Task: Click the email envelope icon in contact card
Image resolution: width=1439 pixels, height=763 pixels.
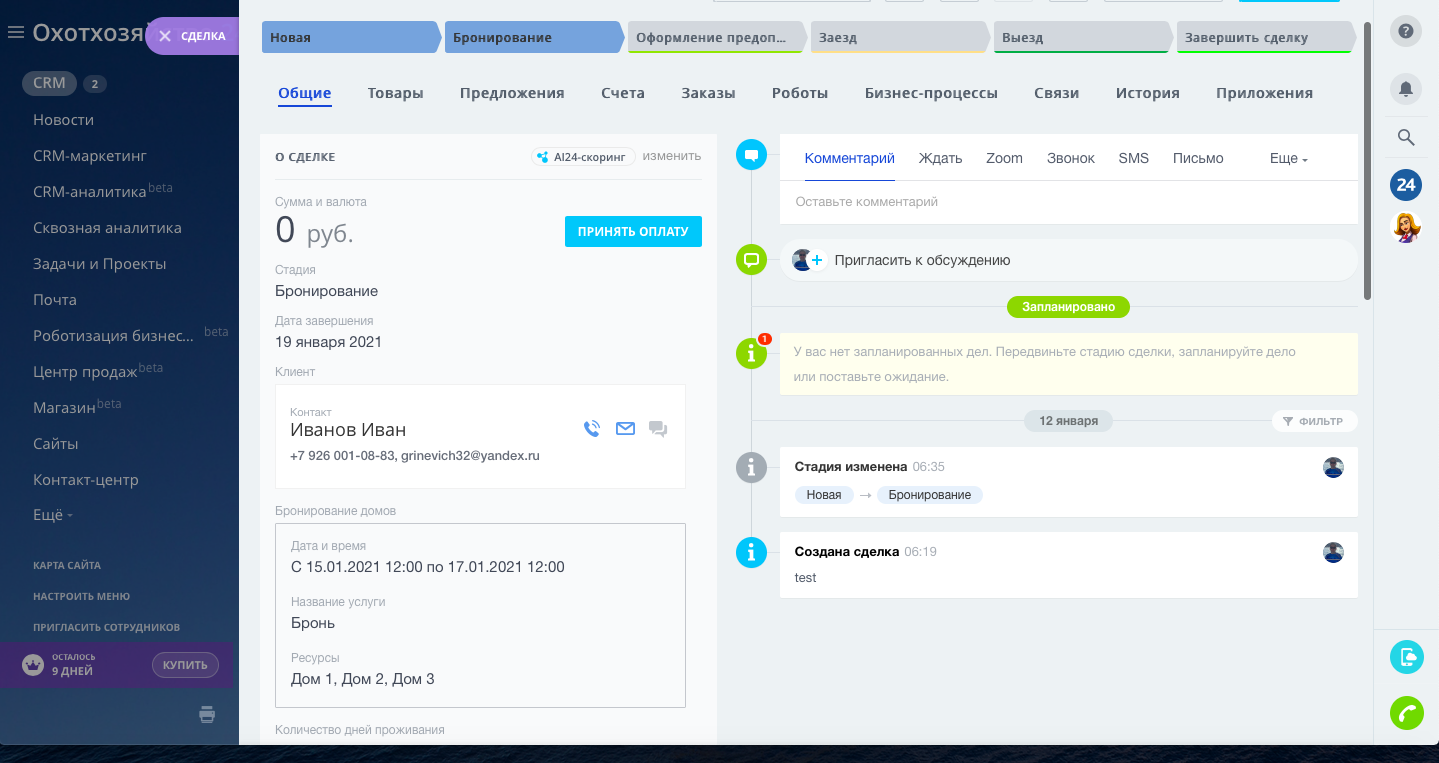Action: (625, 429)
